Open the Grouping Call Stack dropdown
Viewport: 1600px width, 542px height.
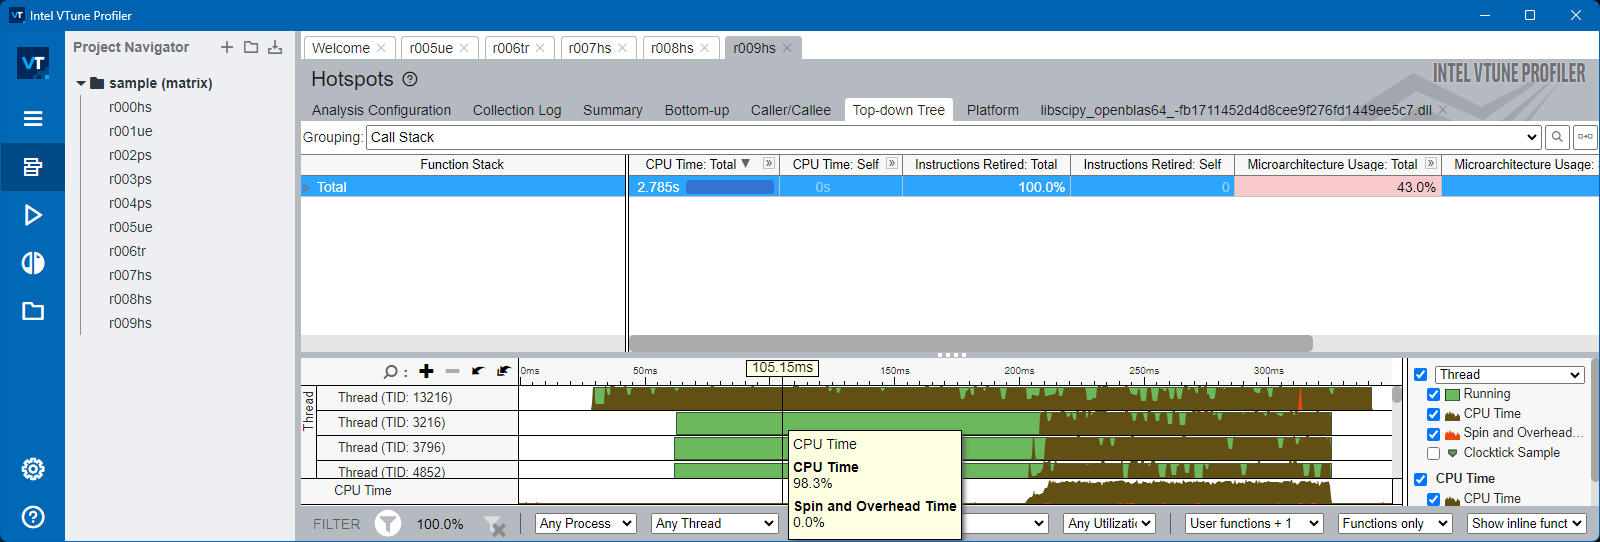tap(1531, 137)
